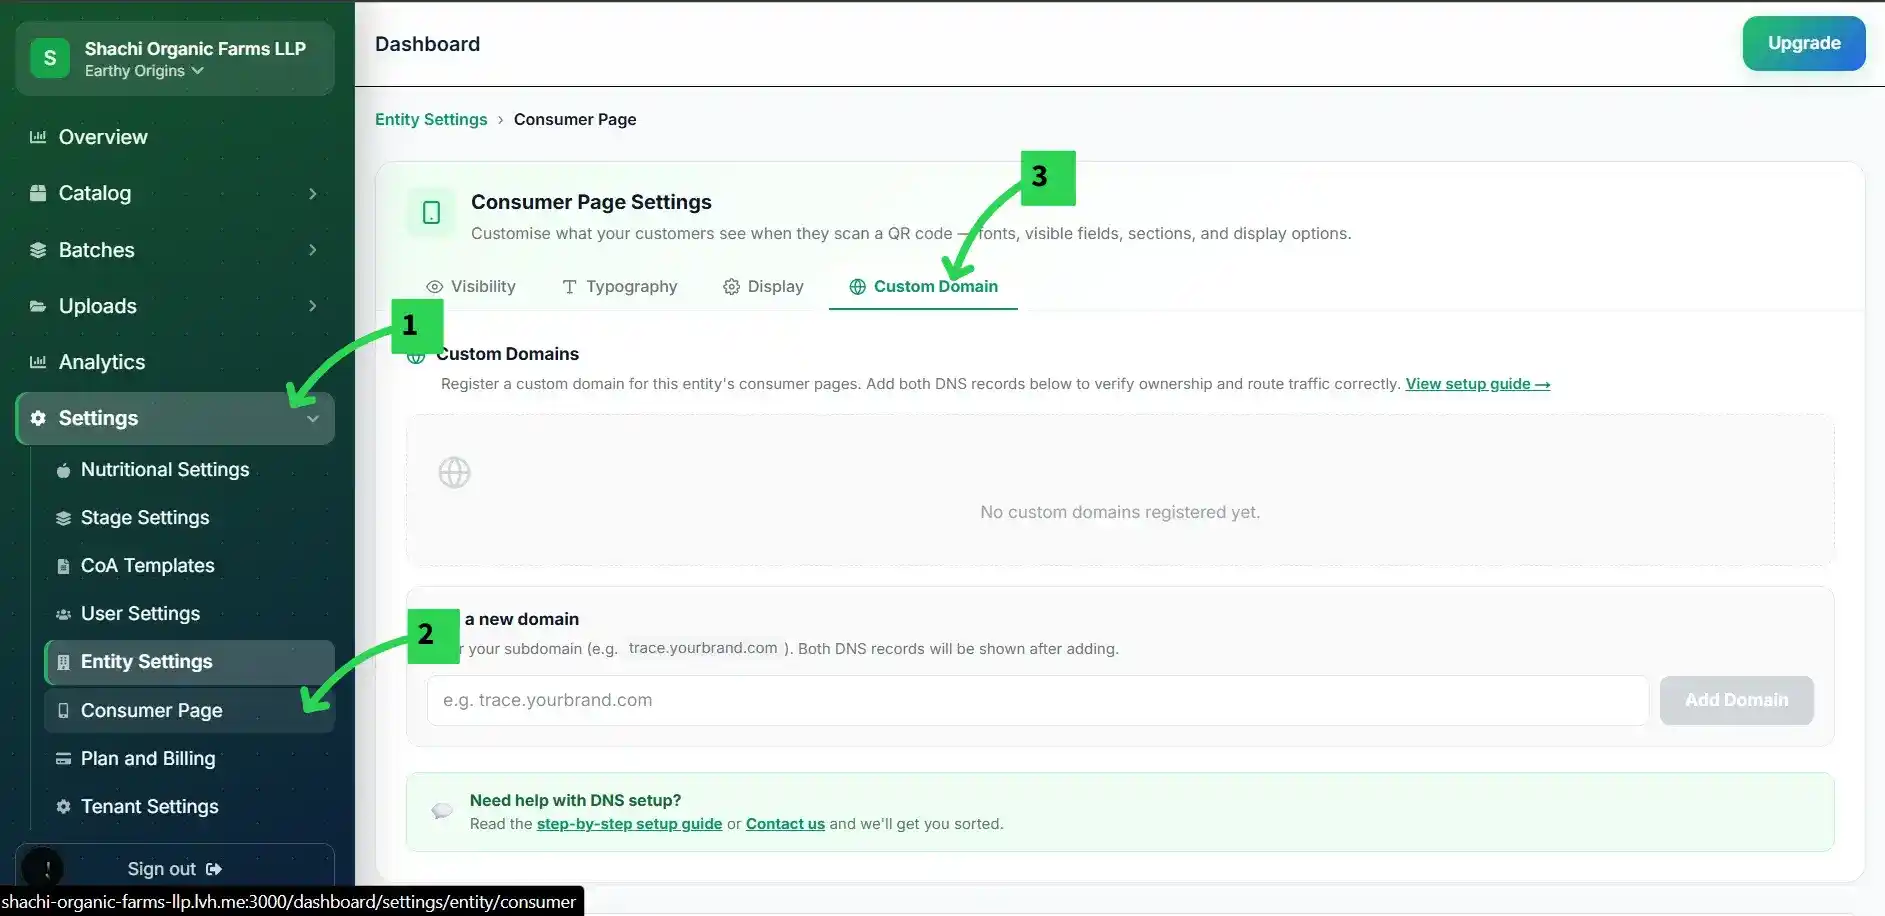Click the Custom Domain tab globe icon

[x=857, y=287]
